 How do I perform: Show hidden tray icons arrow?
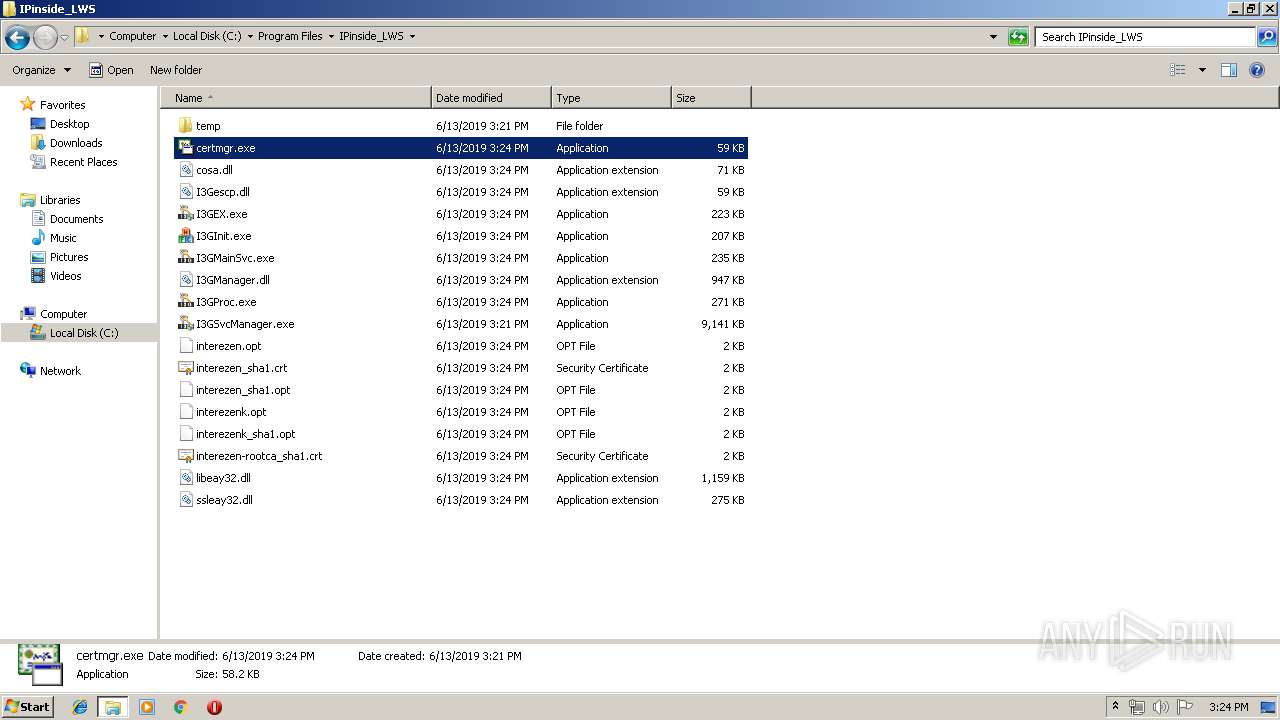click(x=1115, y=706)
